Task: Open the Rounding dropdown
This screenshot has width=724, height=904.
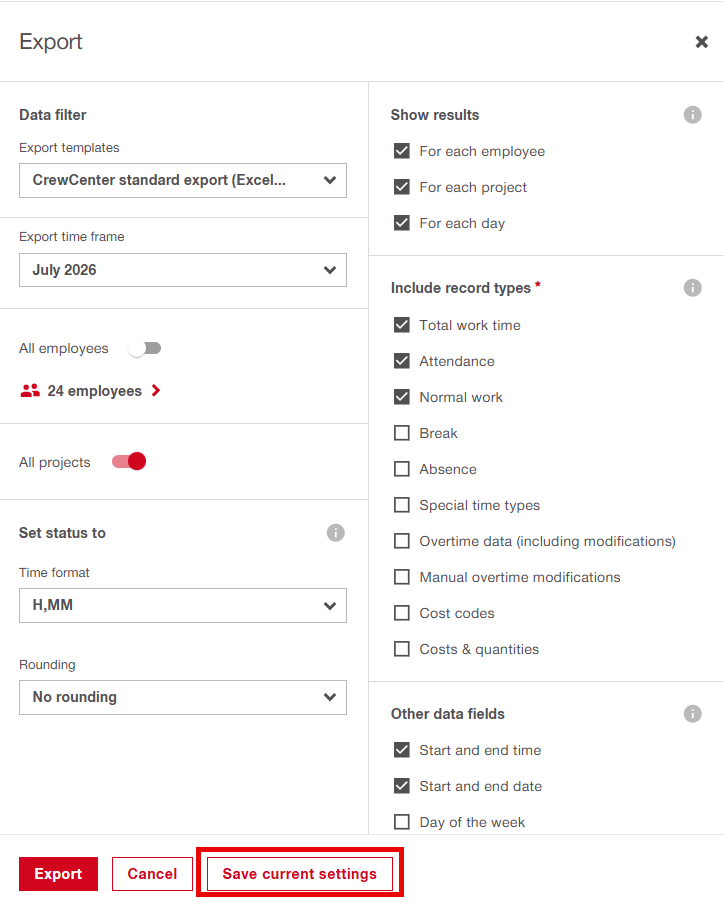Action: pyautogui.click(x=183, y=698)
